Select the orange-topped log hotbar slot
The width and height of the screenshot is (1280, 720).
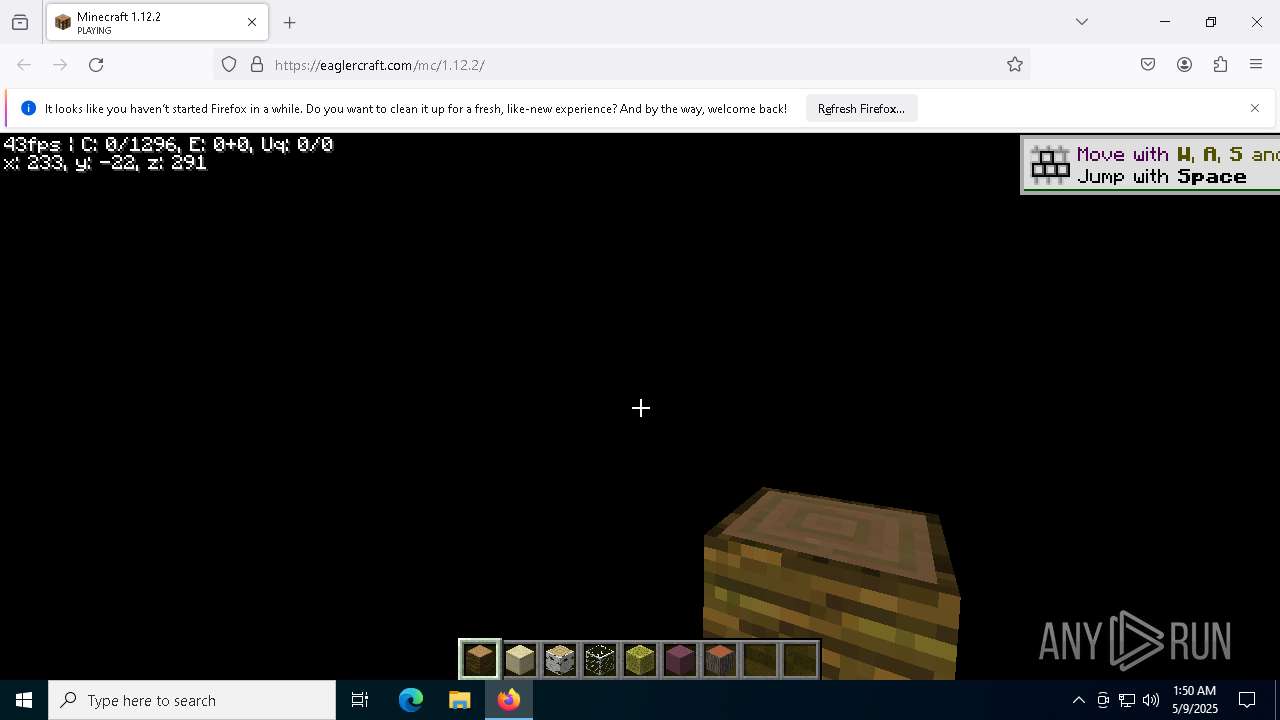click(x=720, y=660)
